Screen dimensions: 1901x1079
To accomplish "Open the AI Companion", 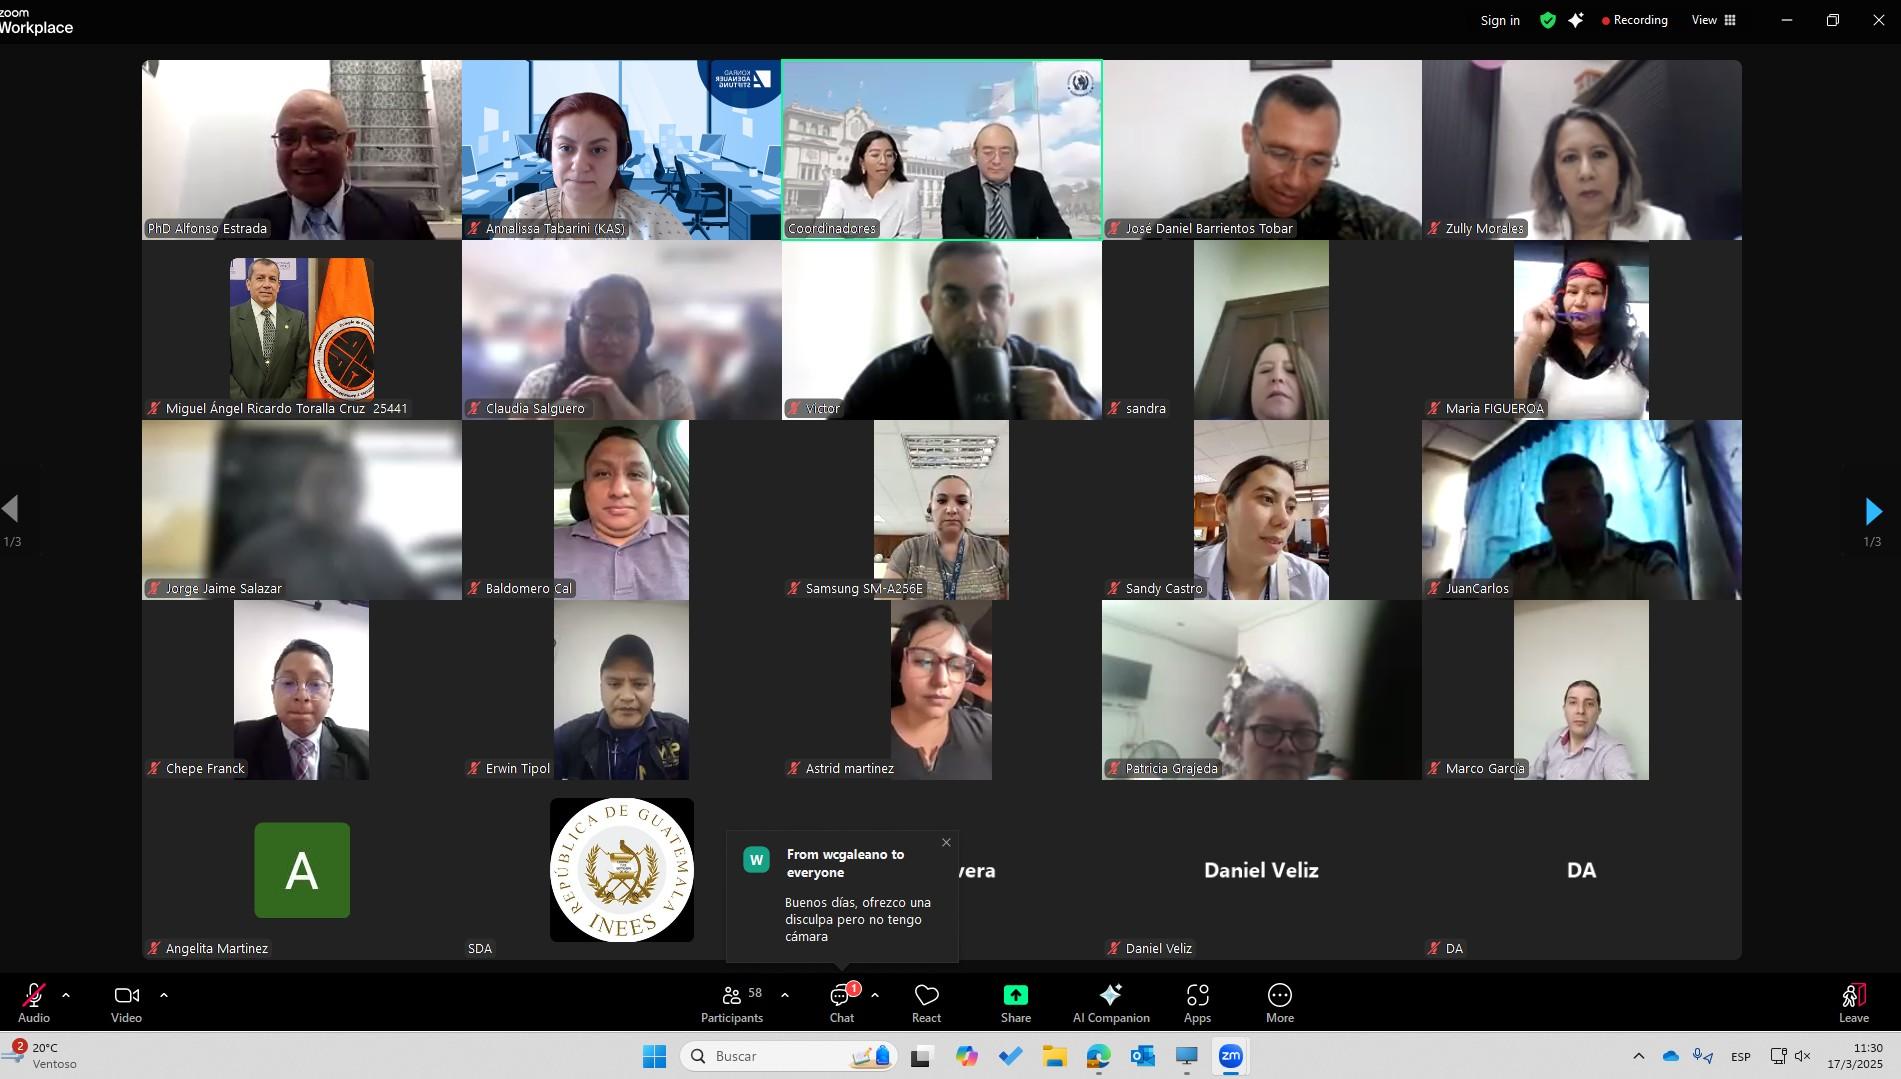I will 1110,1003.
